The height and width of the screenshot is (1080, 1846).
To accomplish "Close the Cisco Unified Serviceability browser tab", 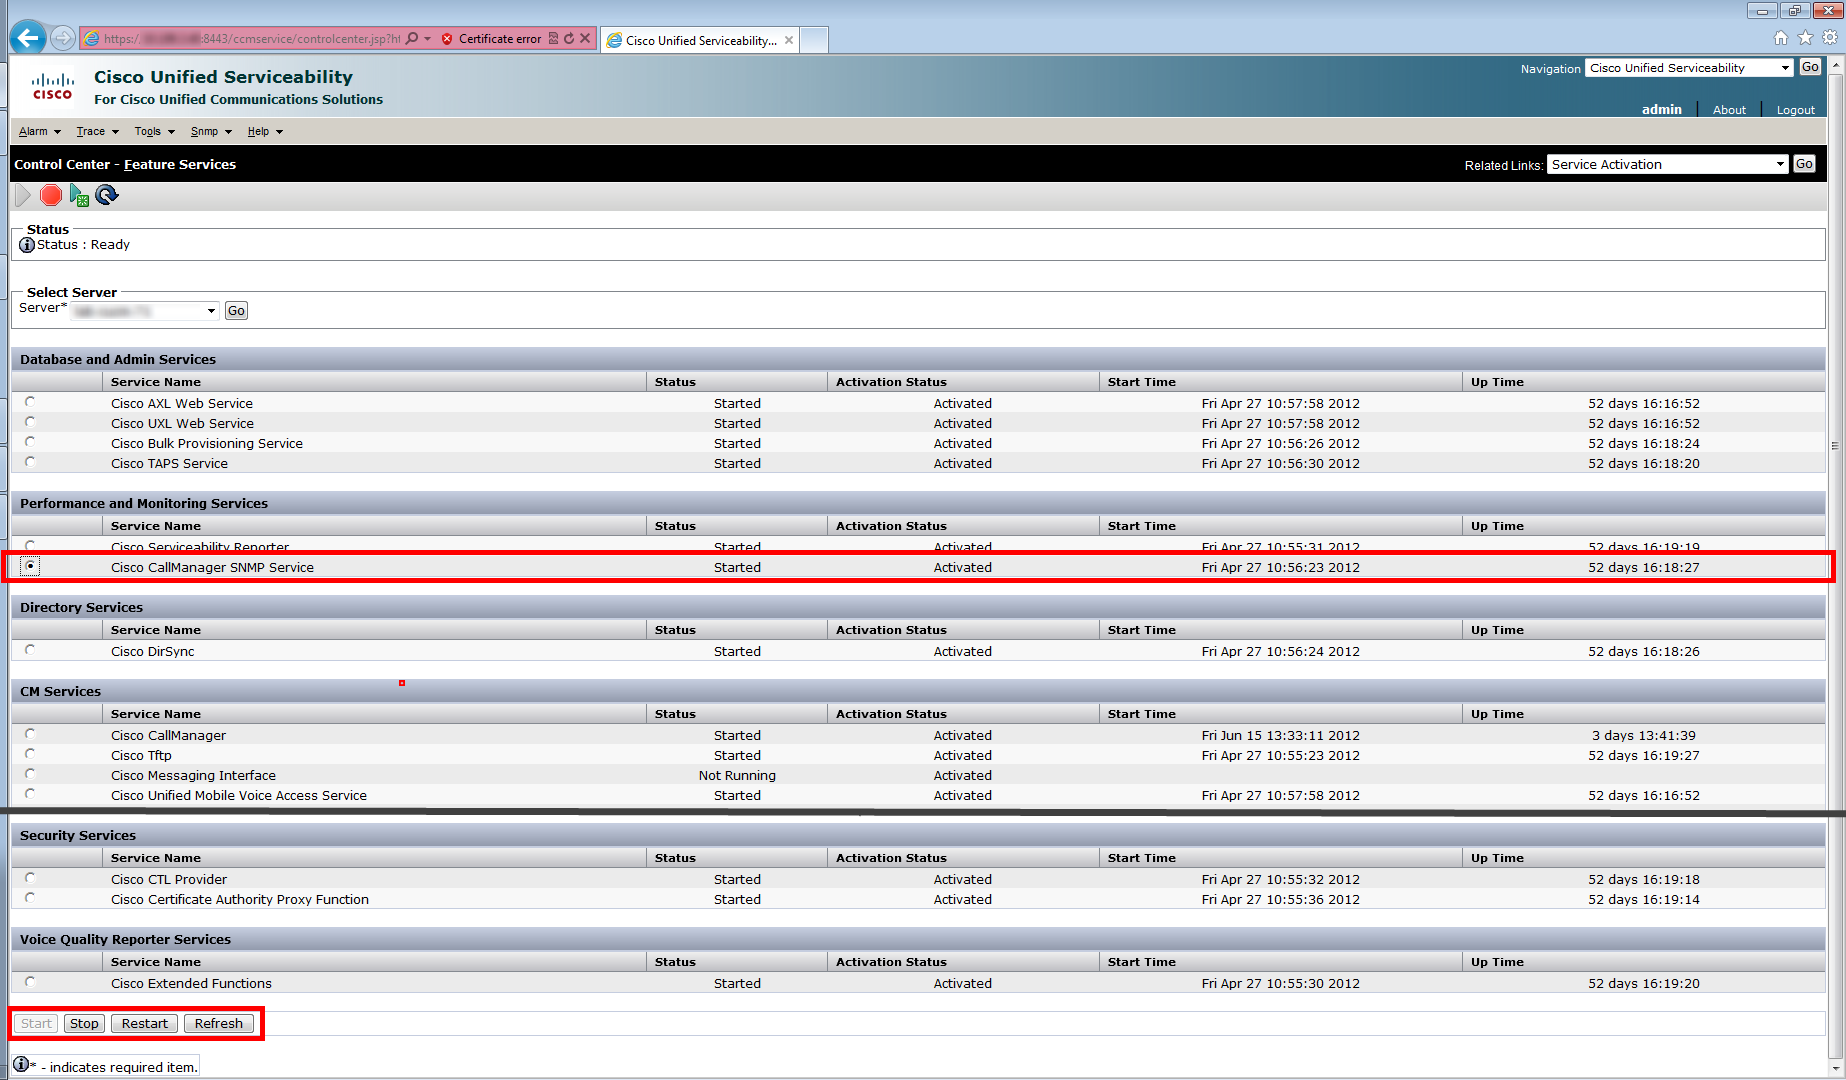I will pos(789,40).
